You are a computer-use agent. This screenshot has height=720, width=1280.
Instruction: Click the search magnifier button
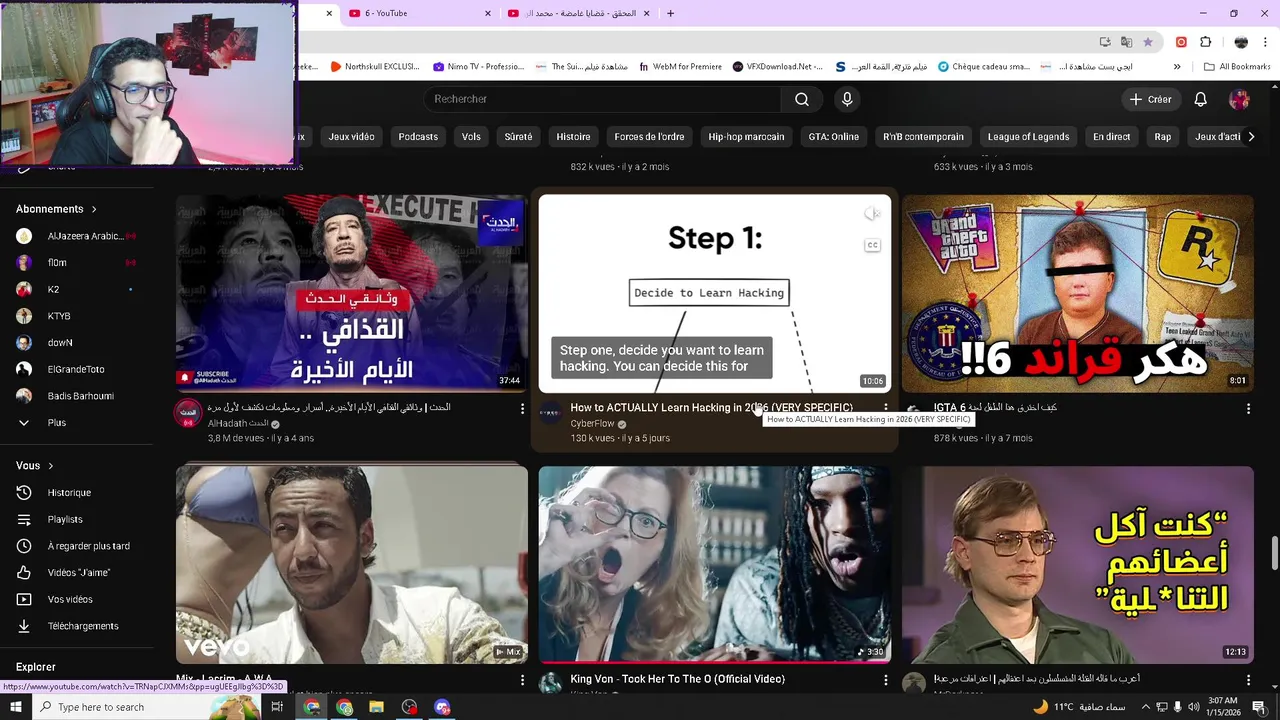coord(802,99)
